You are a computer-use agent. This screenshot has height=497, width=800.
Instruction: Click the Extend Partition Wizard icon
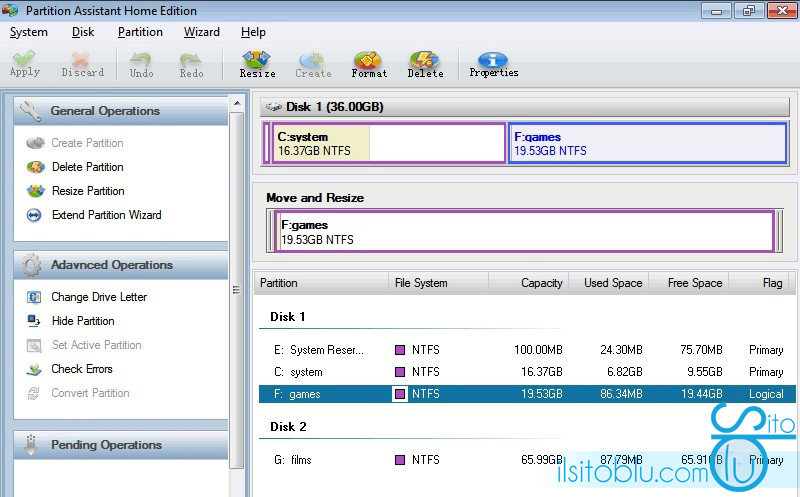34,215
